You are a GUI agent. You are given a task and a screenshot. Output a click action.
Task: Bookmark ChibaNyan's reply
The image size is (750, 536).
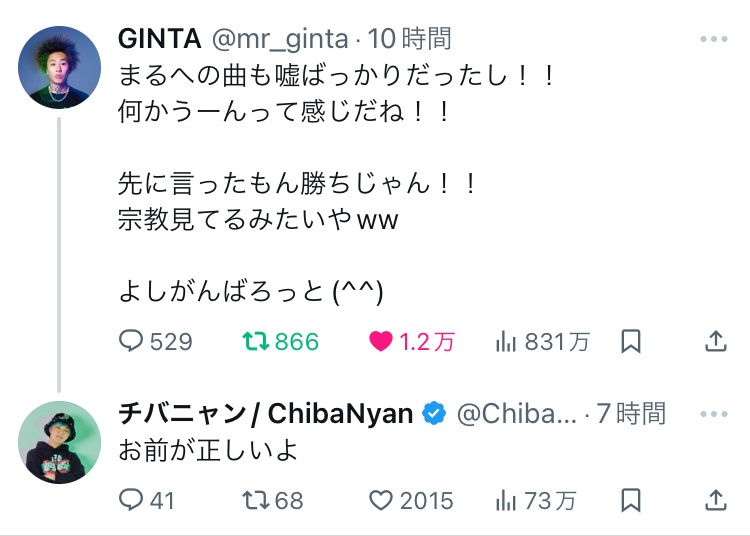point(630,500)
